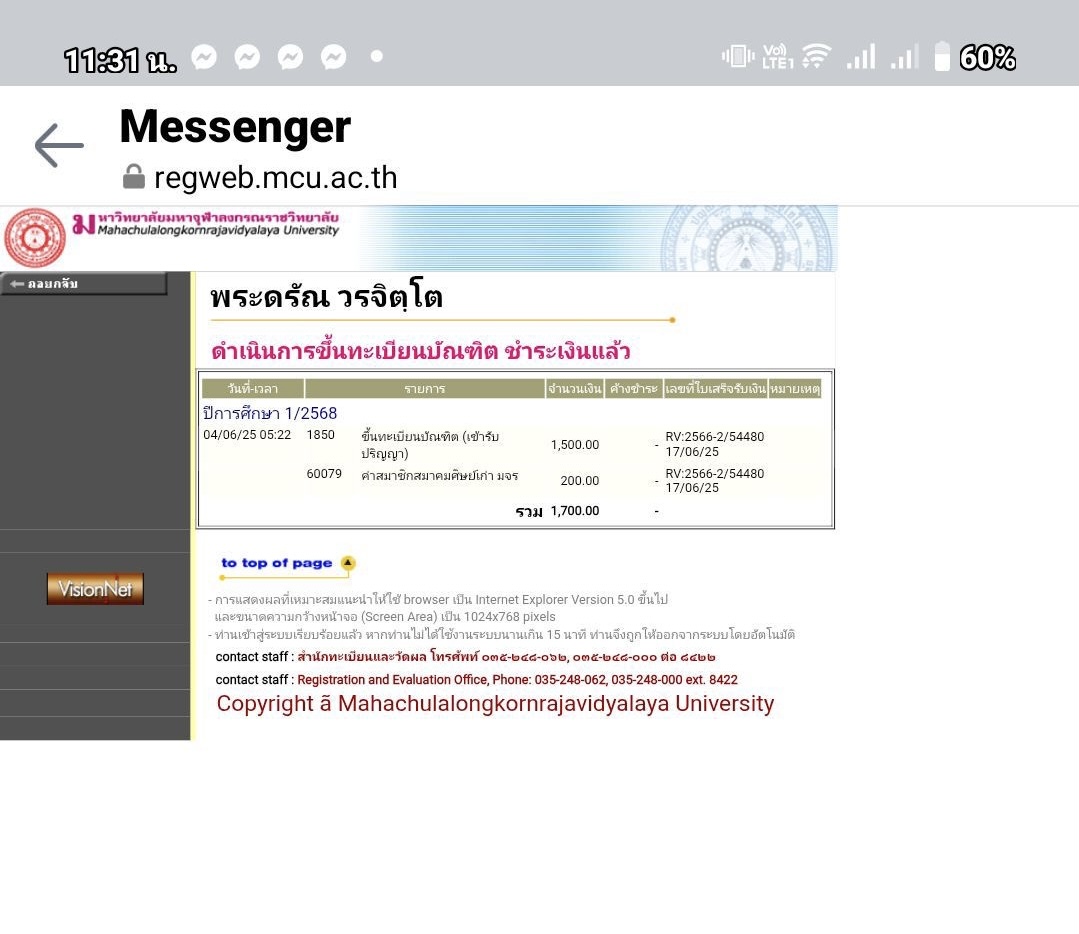Click the "to top of page" link text
Viewport: 1079px width, 934px height.
(277, 563)
